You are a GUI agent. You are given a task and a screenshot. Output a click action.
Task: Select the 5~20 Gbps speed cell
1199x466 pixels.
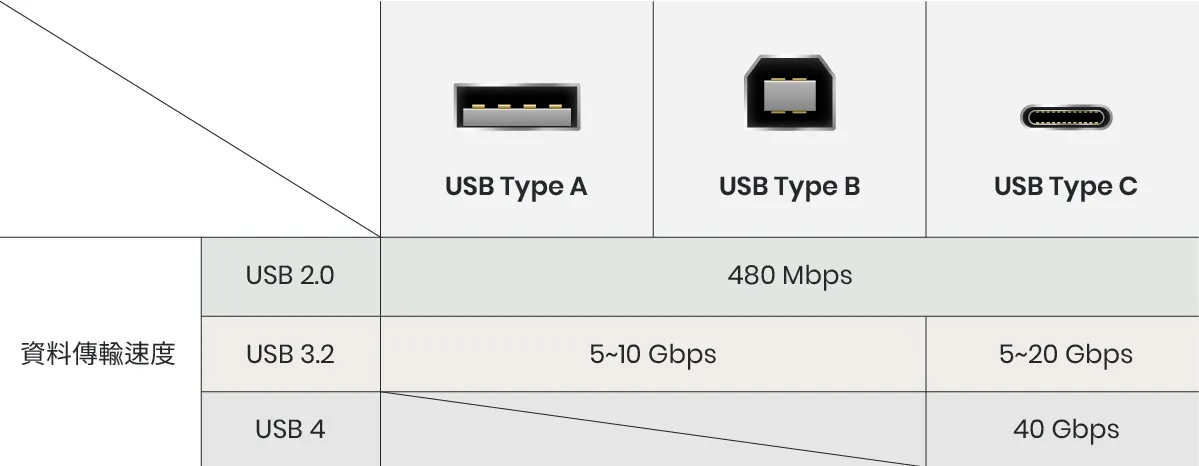coord(1065,354)
